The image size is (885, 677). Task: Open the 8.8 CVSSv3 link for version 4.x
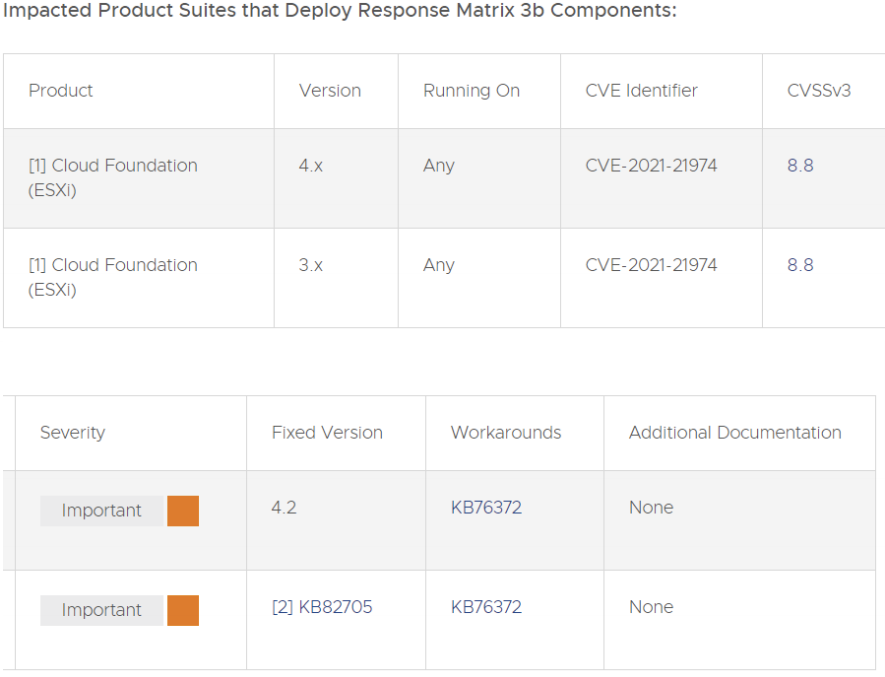[x=800, y=165]
